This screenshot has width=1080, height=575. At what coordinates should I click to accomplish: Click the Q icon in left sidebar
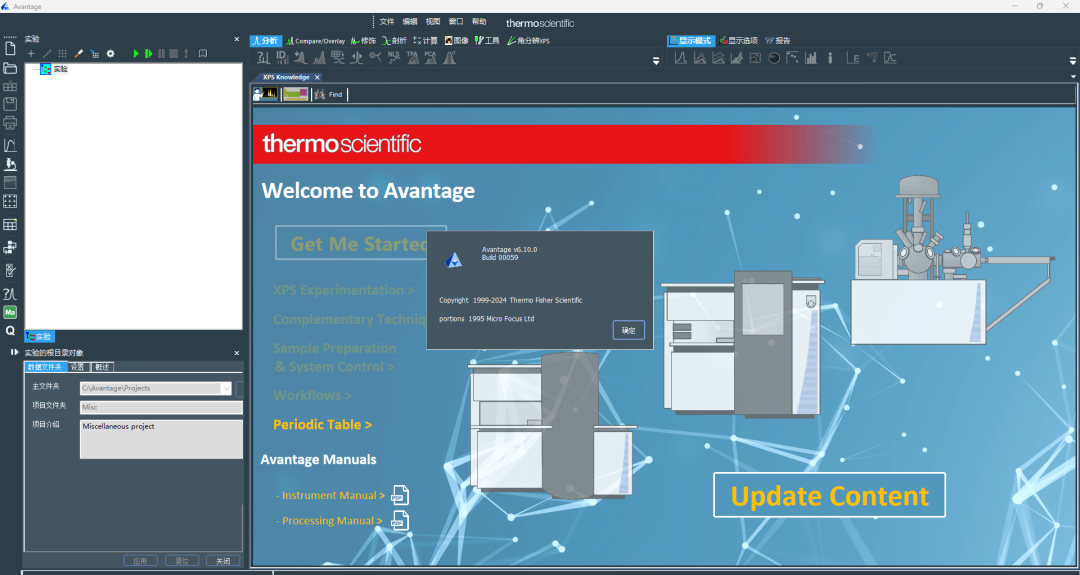coord(10,331)
